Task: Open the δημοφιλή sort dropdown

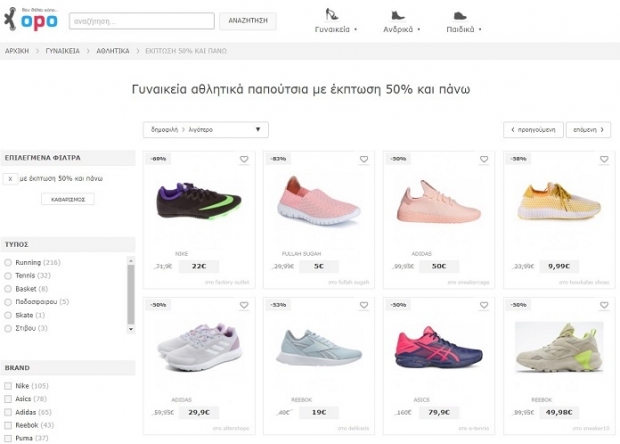Action: coord(206,130)
